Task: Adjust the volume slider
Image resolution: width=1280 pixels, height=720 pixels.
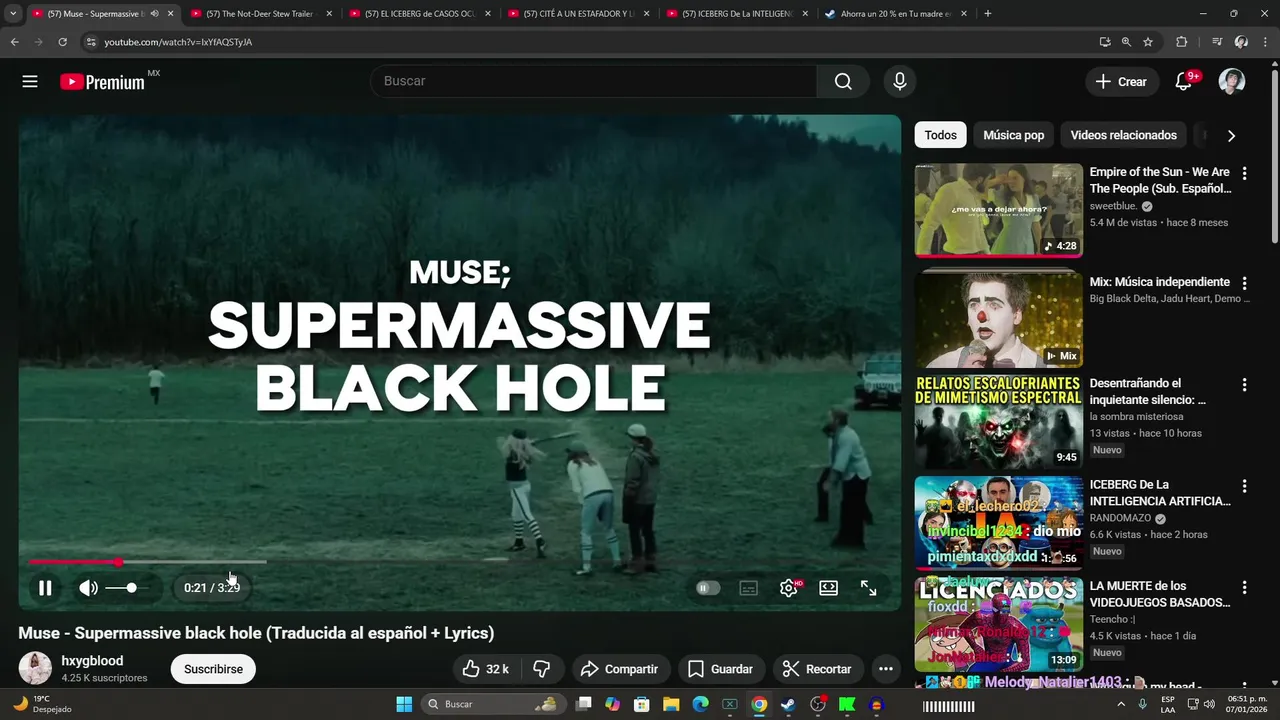Action: coord(129,588)
